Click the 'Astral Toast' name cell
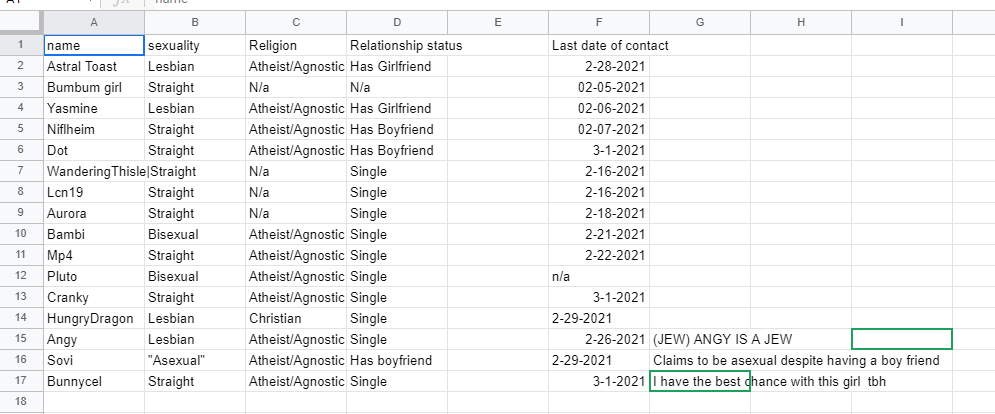 (94, 66)
